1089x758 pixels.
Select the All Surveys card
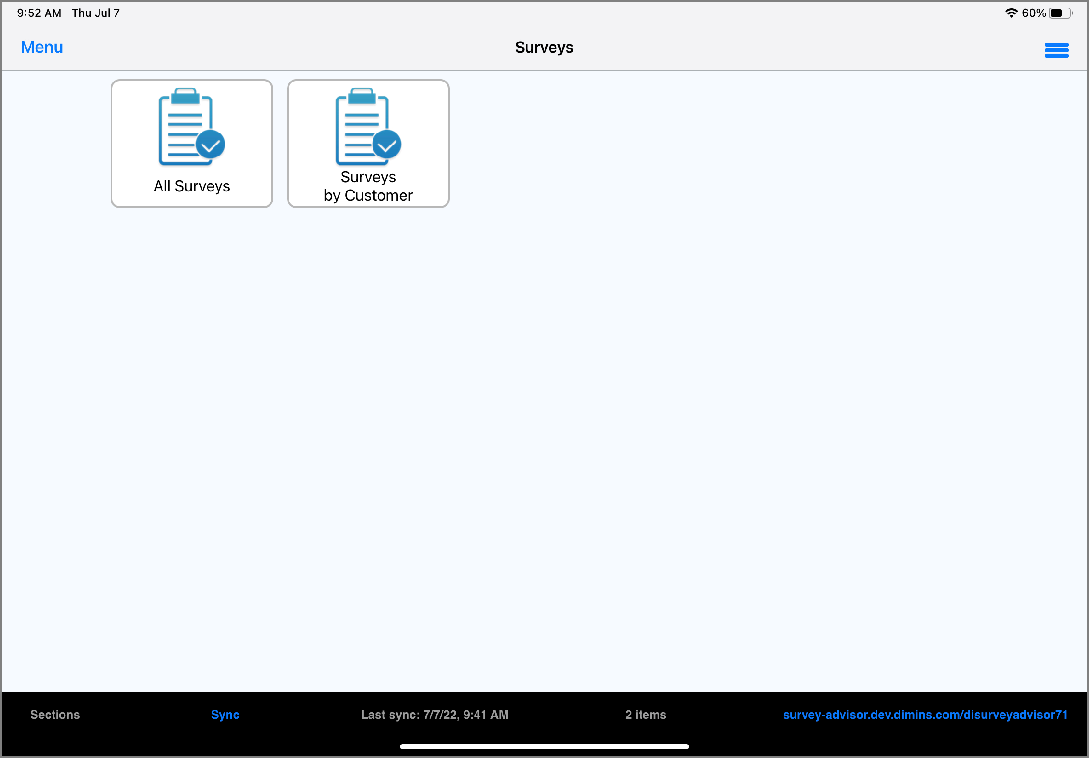click(191, 143)
